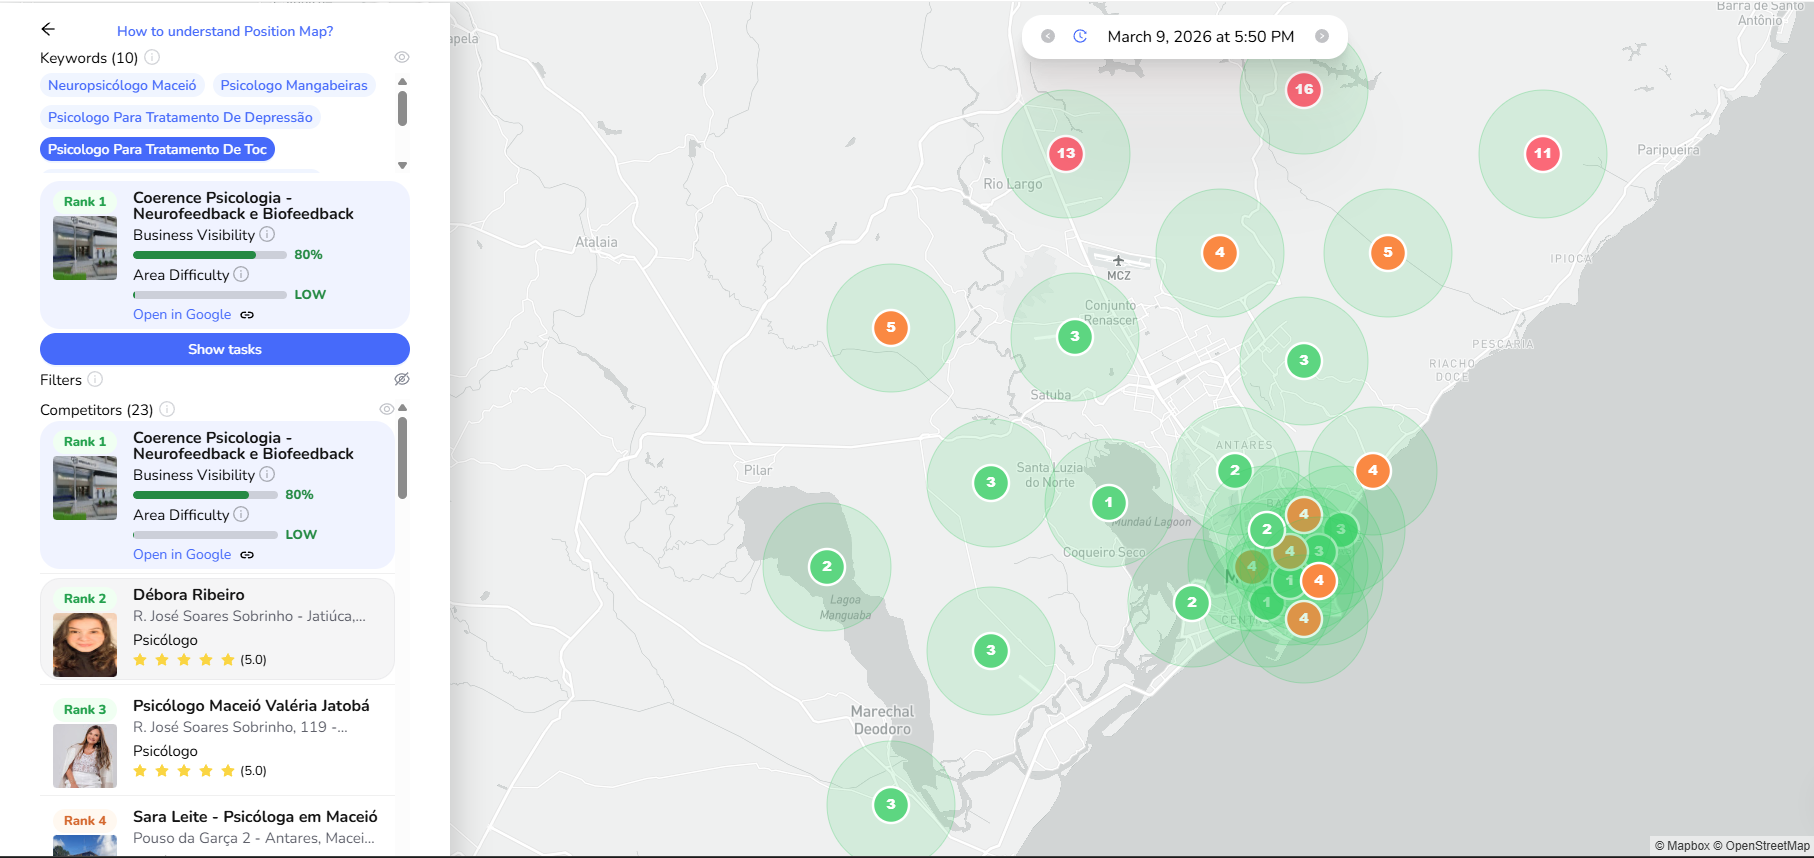The width and height of the screenshot is (1814, 858).
Task: Click keywords list scroll-up arrow
Action: coord(402,82)
